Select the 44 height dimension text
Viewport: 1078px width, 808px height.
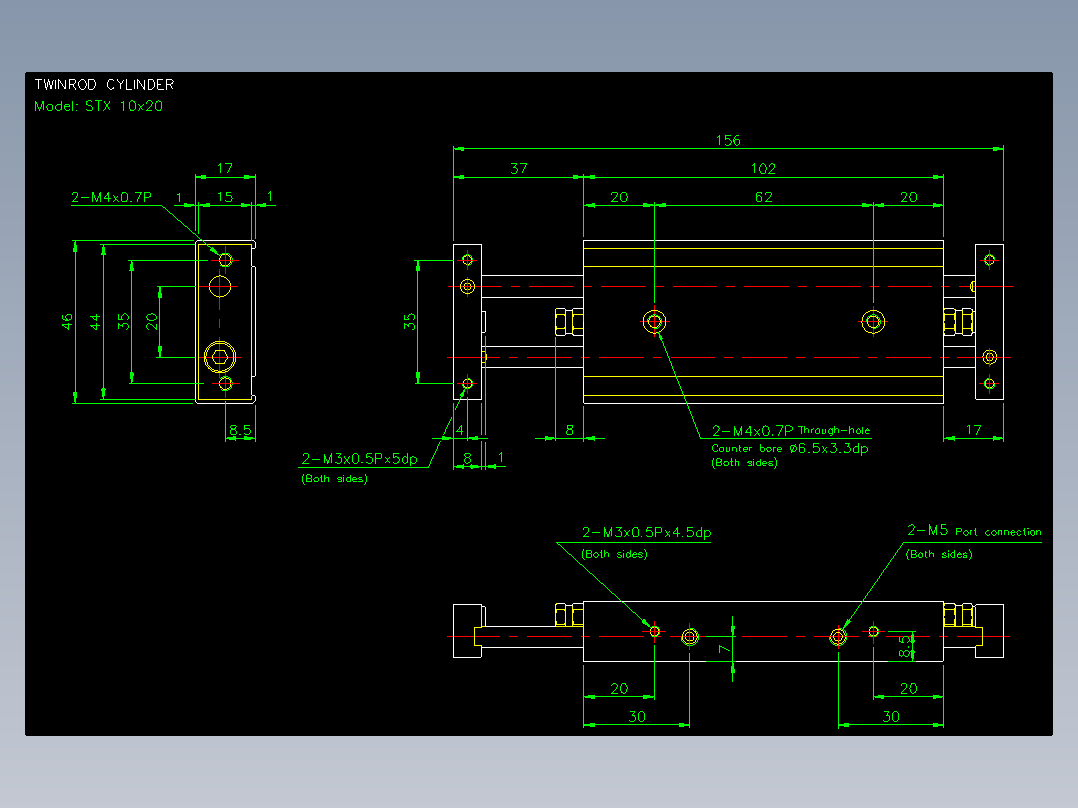point(95,321)
